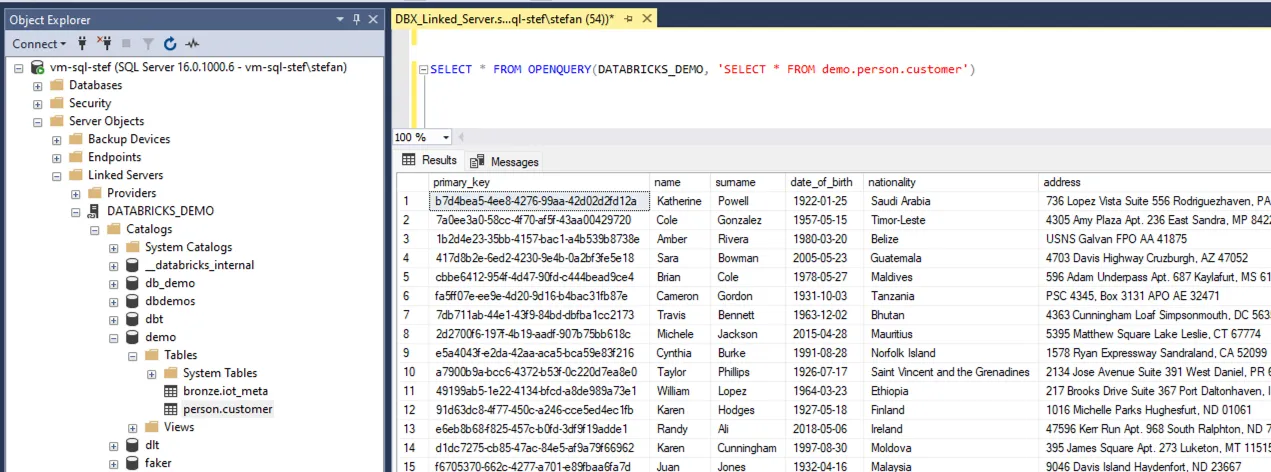Click the Disconnect plug icon
Screen dimensions: 1271x472
pos(104,44)
